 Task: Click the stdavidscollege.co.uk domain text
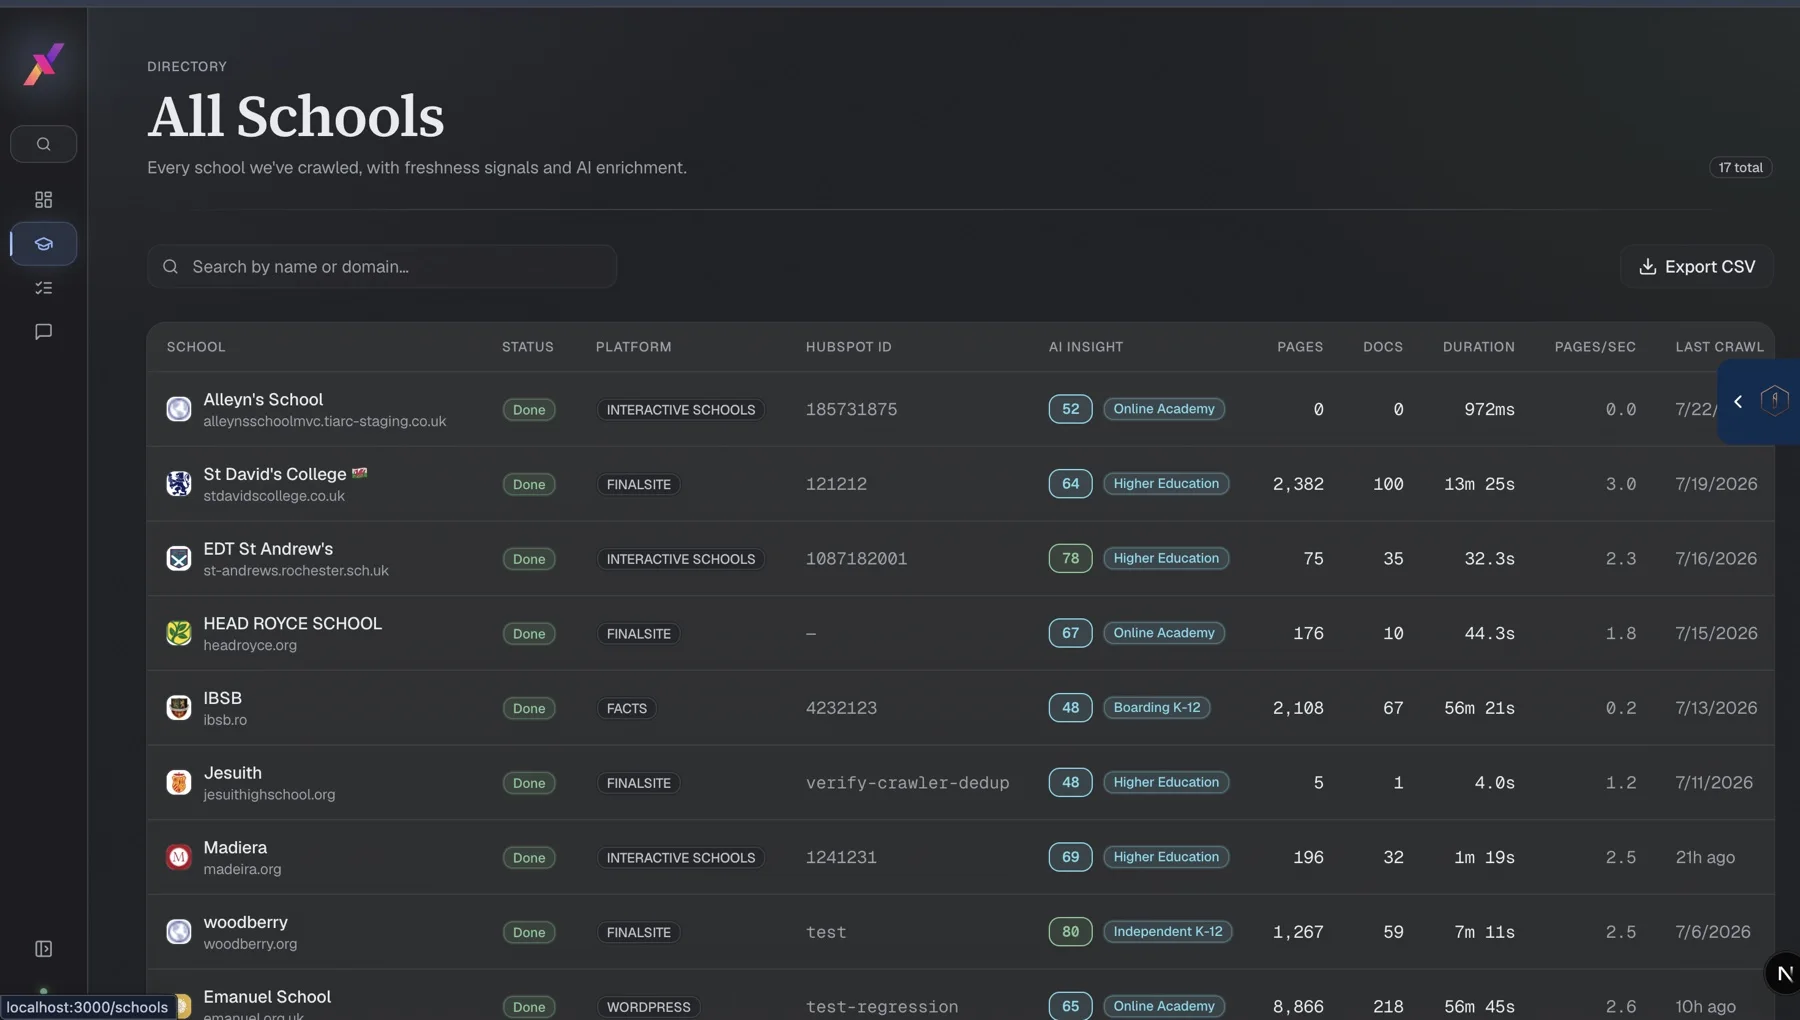[274, 496]
